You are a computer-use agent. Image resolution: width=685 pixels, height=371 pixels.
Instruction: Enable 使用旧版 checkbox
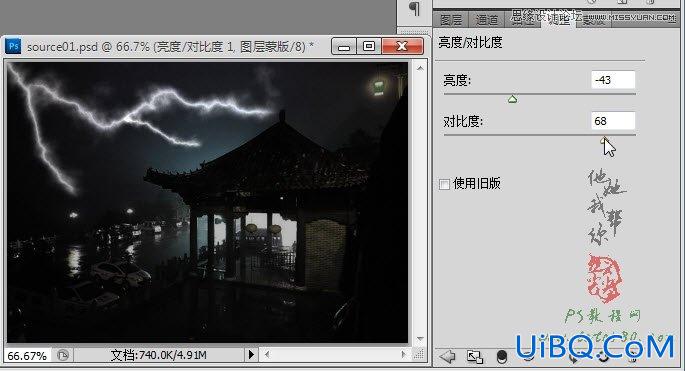tap(444, 184)
